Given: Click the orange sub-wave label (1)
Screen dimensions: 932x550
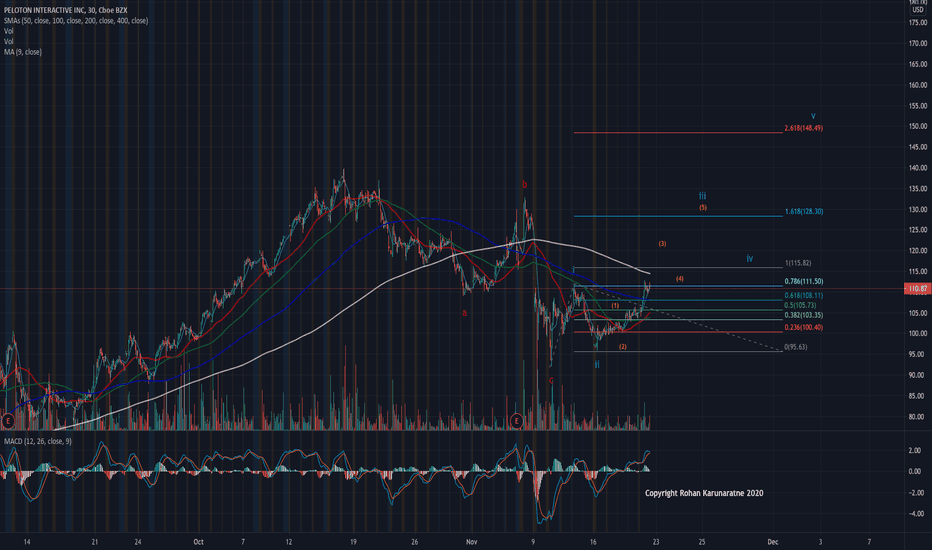Looking at the screenshot, I should tap(615, 306).
